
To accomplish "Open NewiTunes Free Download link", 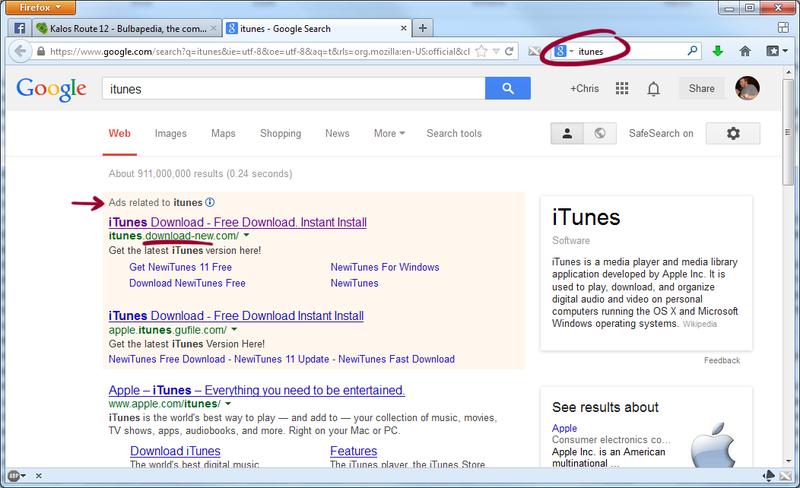I will coord(167,359).
